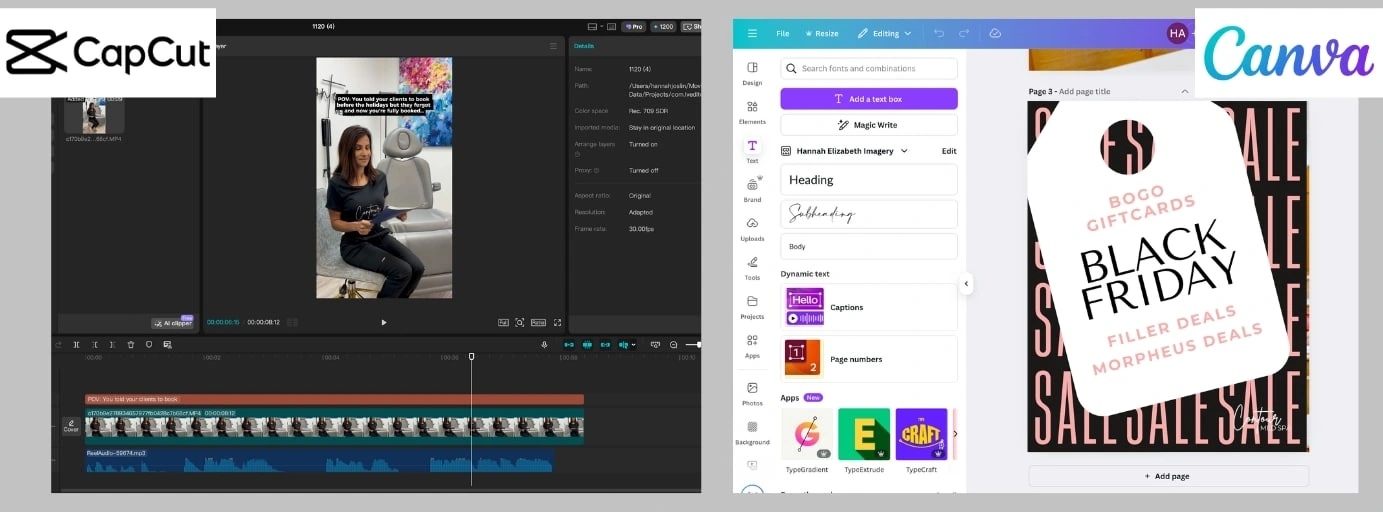
Task: Open the Resize menu in Canva
Action: [x=822, y=33]
